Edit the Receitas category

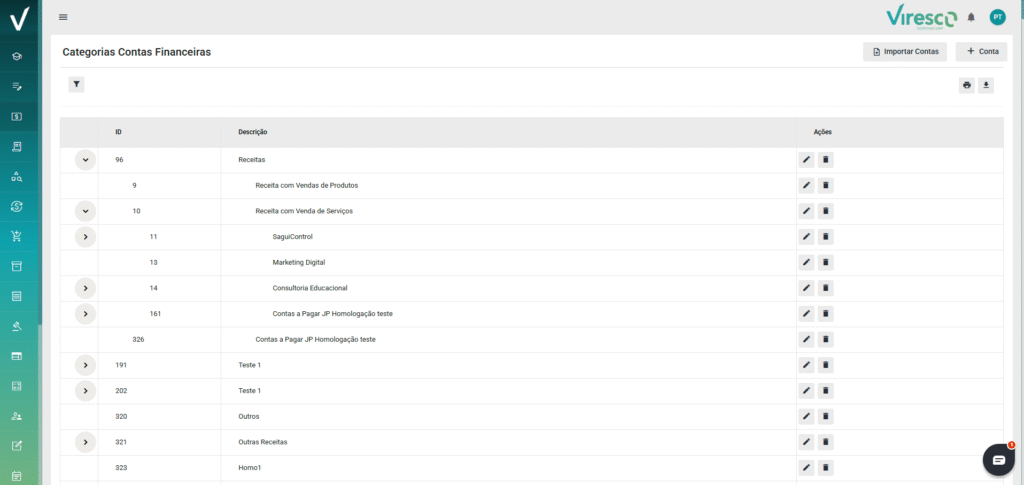(806, 159)
